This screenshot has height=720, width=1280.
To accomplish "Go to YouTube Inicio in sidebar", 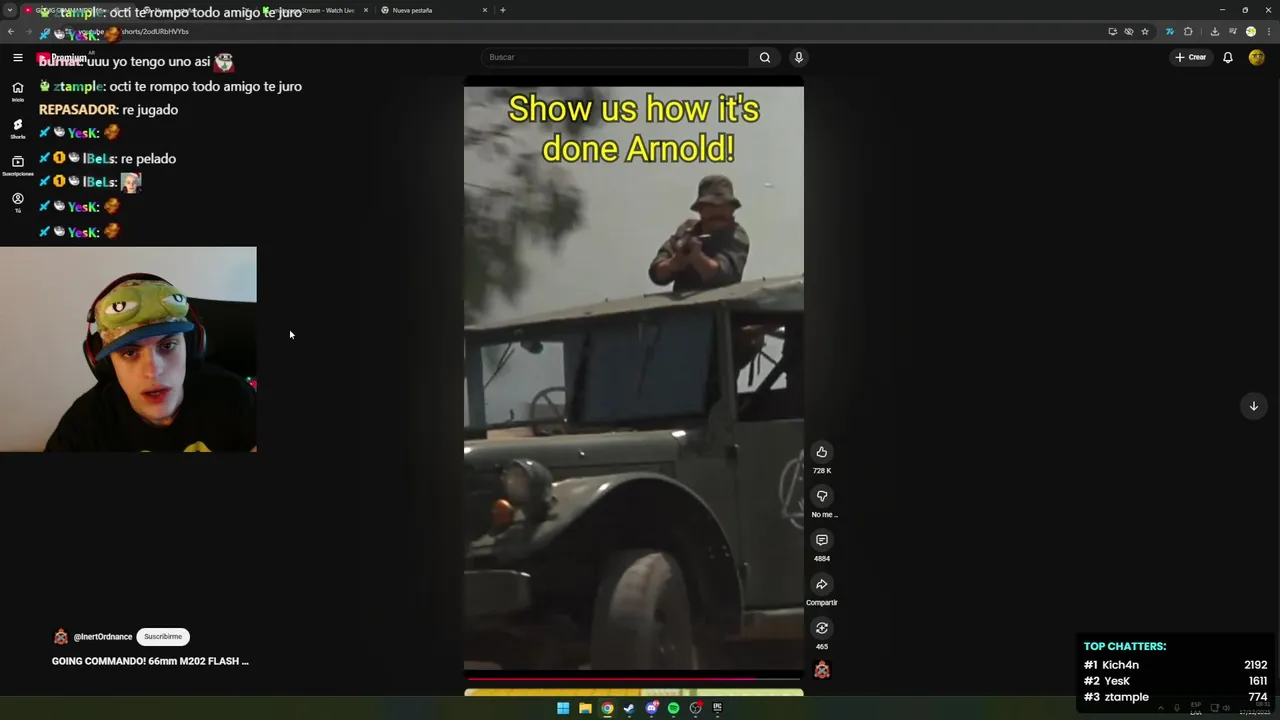I will (x=18, y=91).
